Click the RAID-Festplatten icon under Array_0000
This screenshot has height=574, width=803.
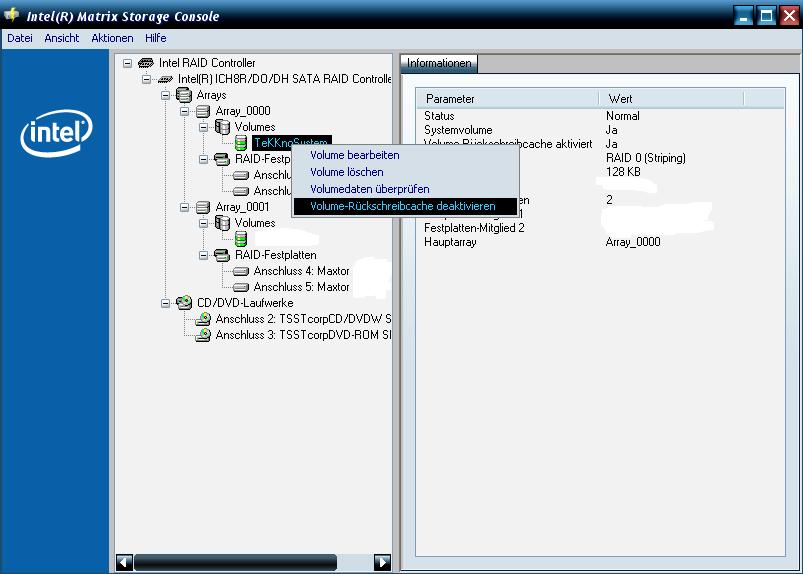(x=222, y=159)
